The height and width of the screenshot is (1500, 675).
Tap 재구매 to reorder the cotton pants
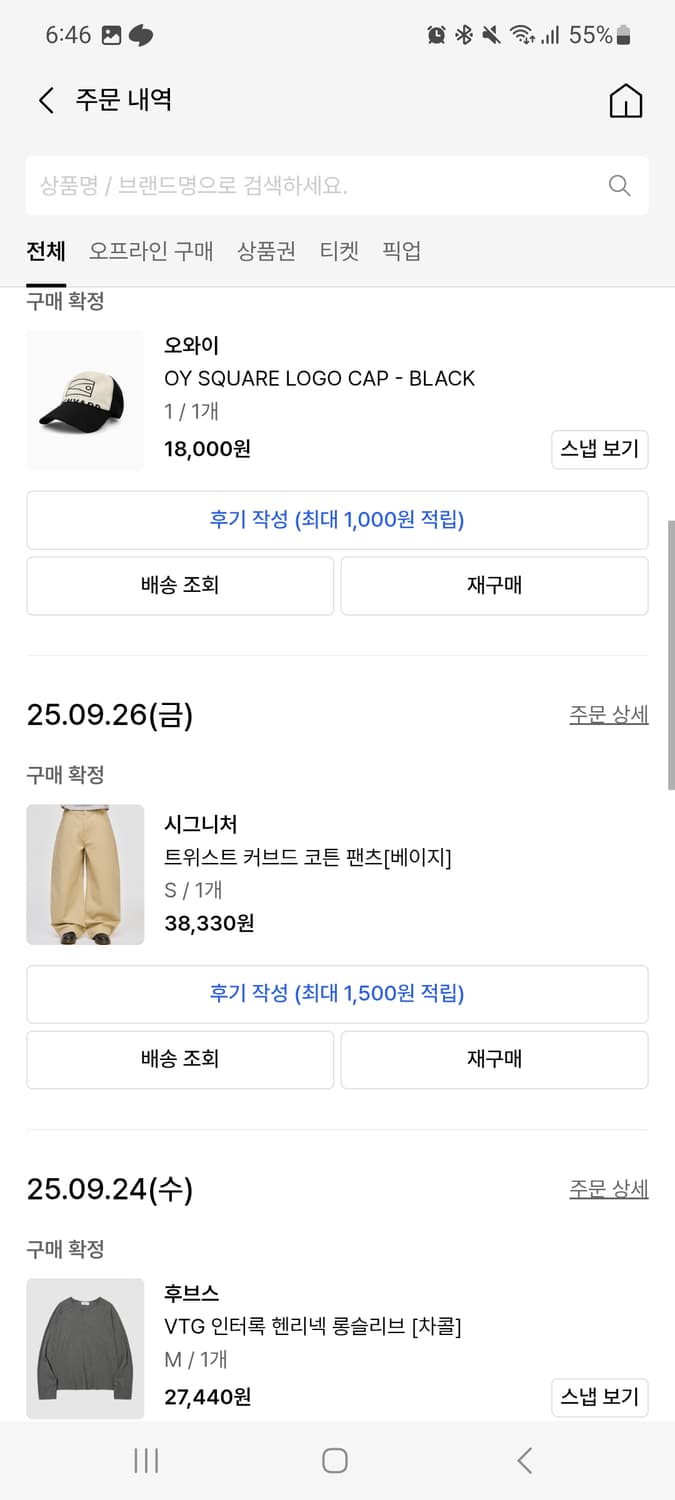[494, 1059]
